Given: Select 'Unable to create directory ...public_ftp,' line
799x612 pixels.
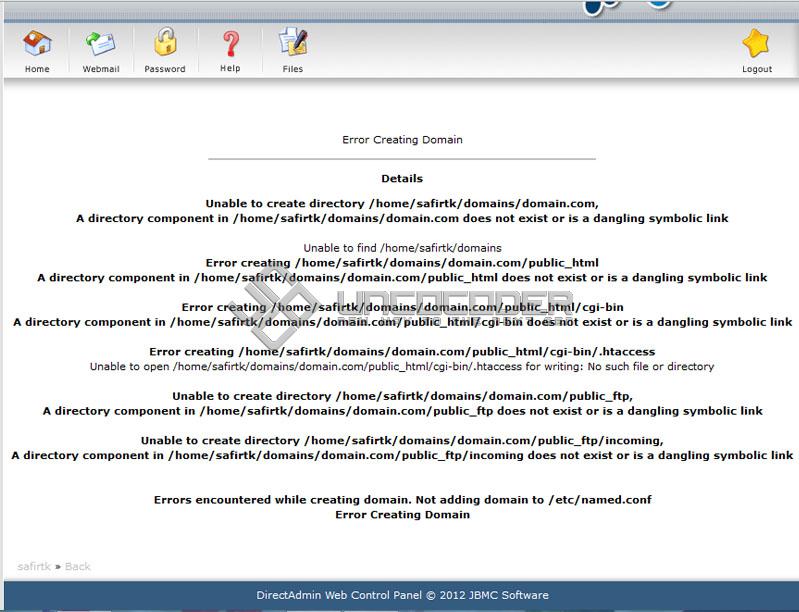Looking at the screenshot, I should point(402,396).
